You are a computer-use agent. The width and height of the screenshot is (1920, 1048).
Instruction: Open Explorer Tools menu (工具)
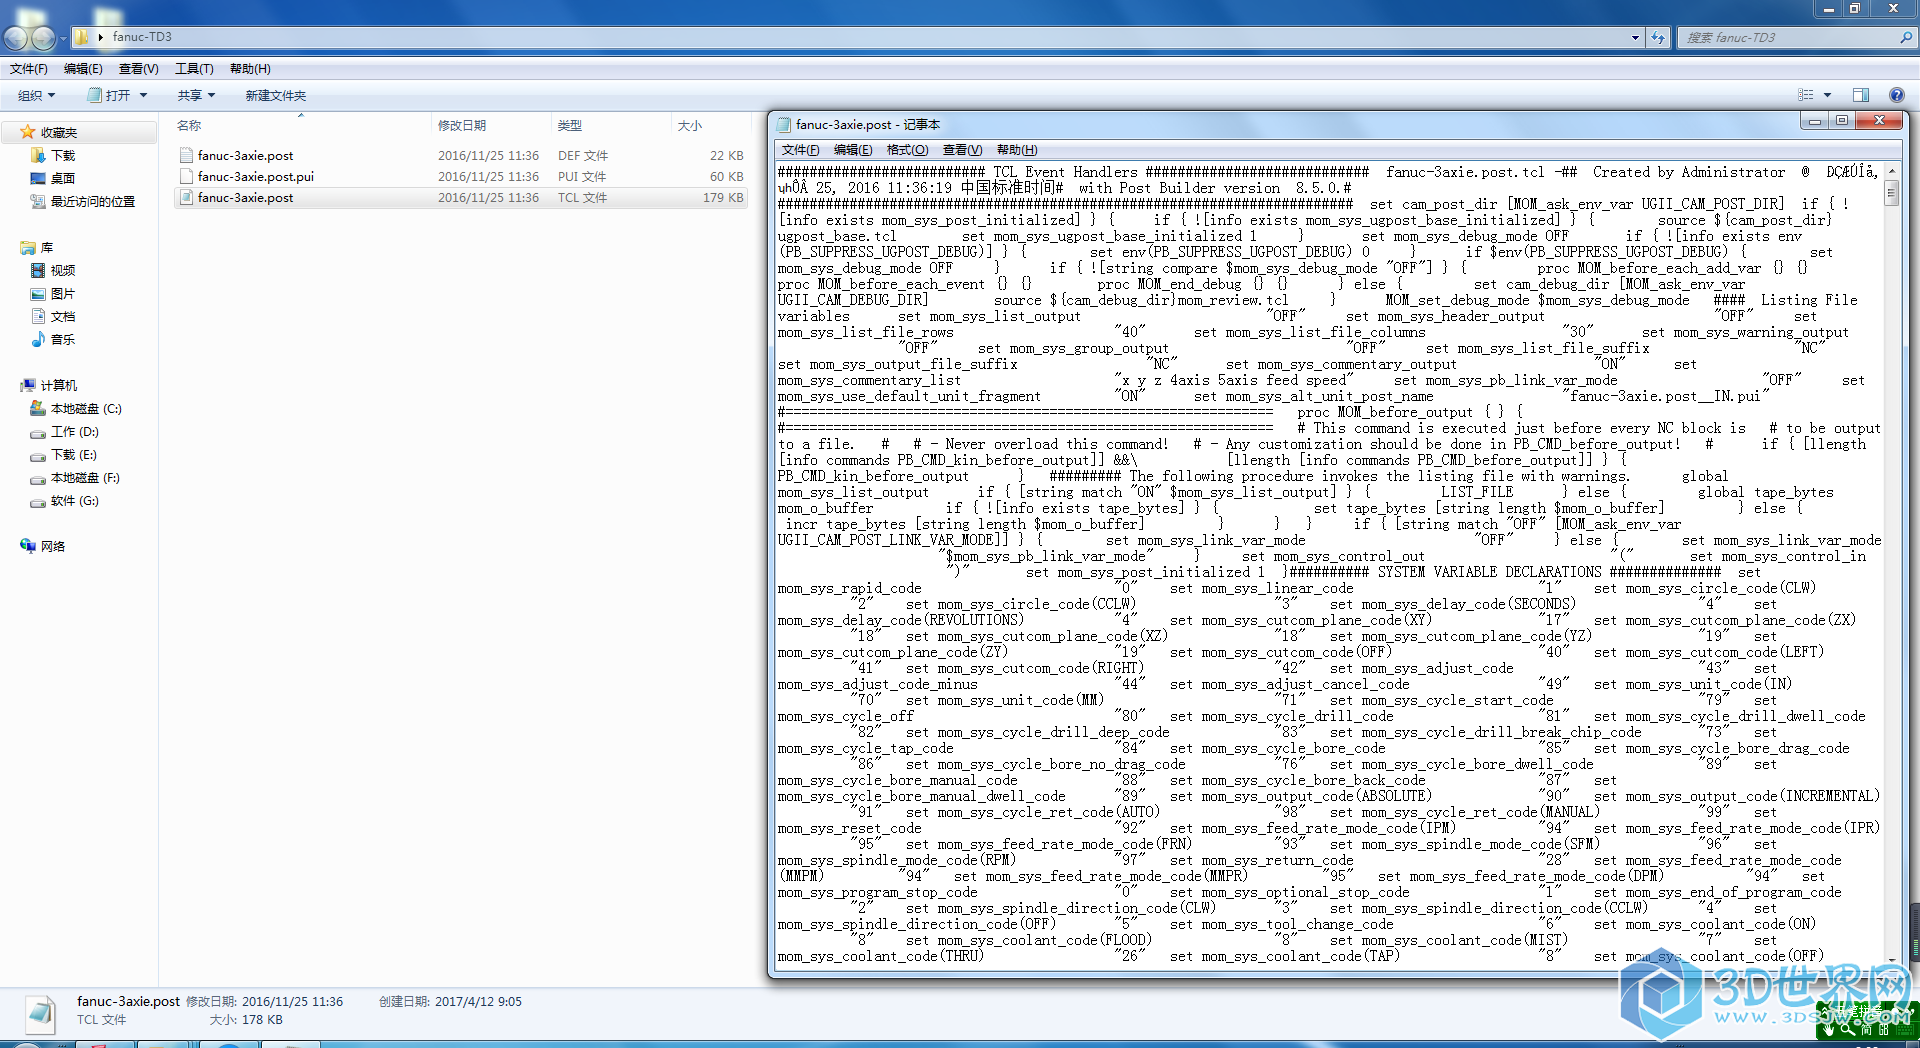(x=194, y=68)
